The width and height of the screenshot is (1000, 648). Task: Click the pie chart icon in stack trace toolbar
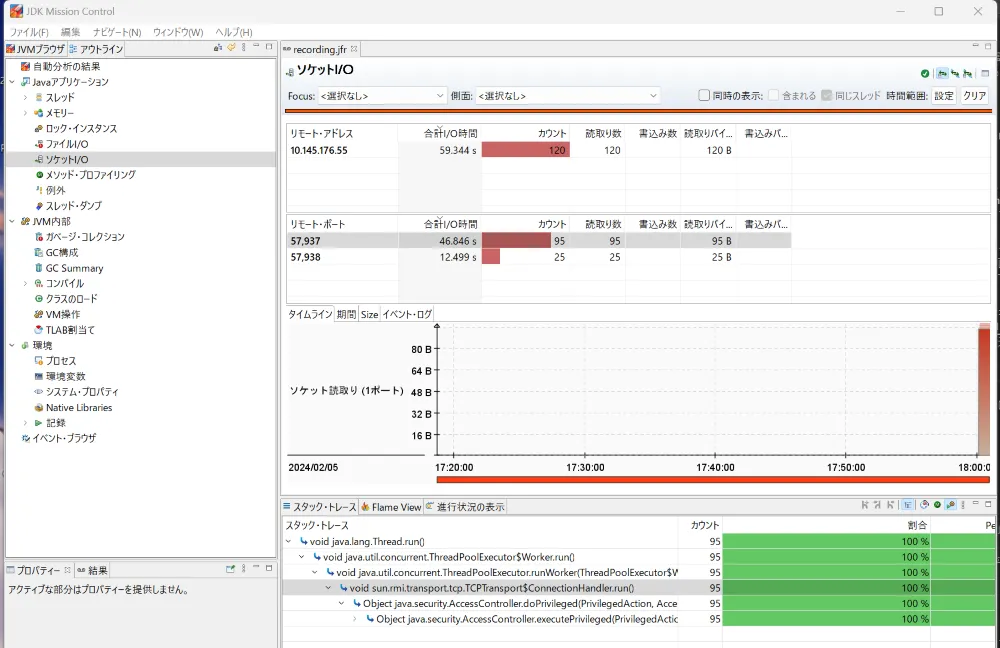pos(924,505)
